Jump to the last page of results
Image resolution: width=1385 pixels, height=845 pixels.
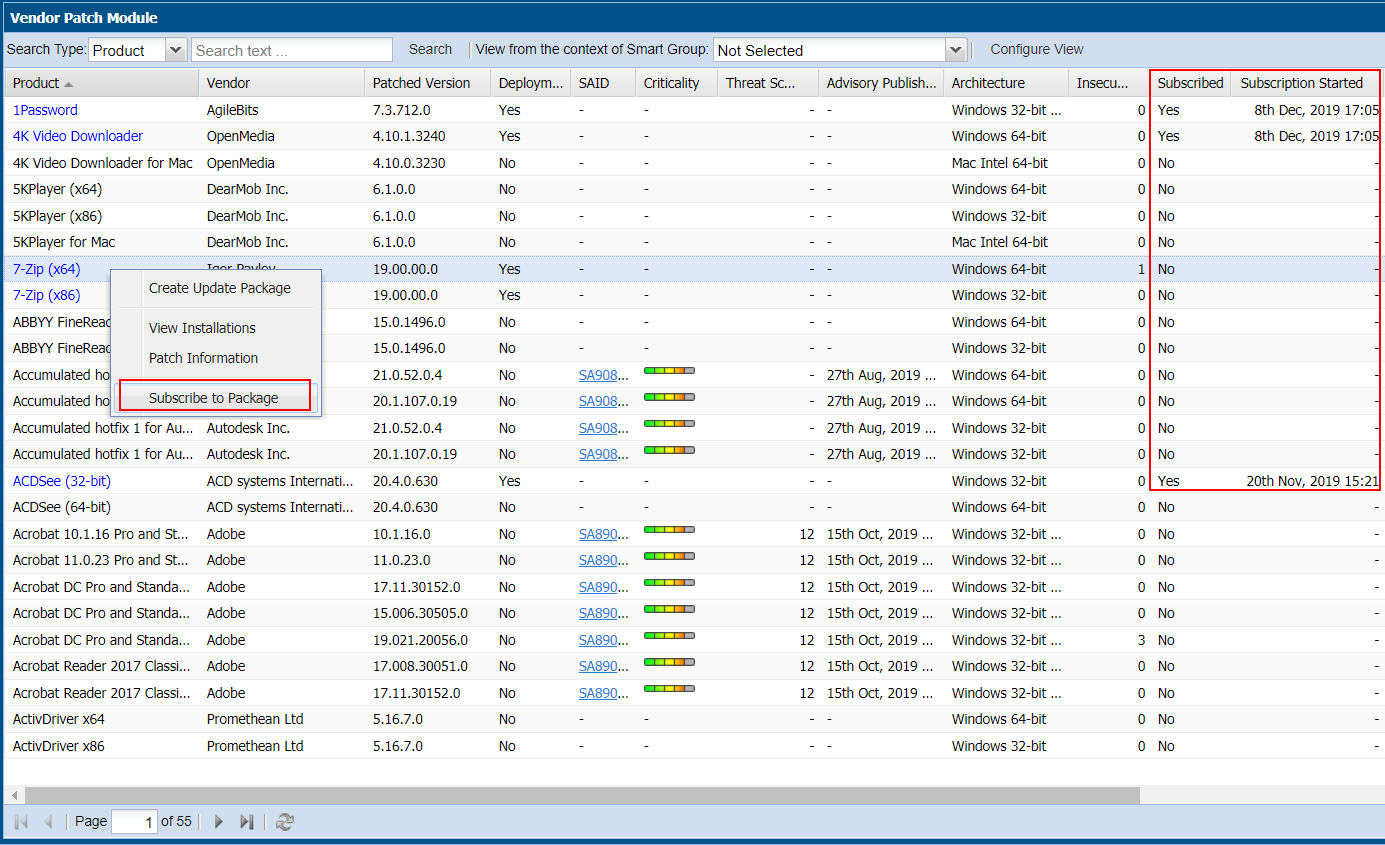click(246, 822)
